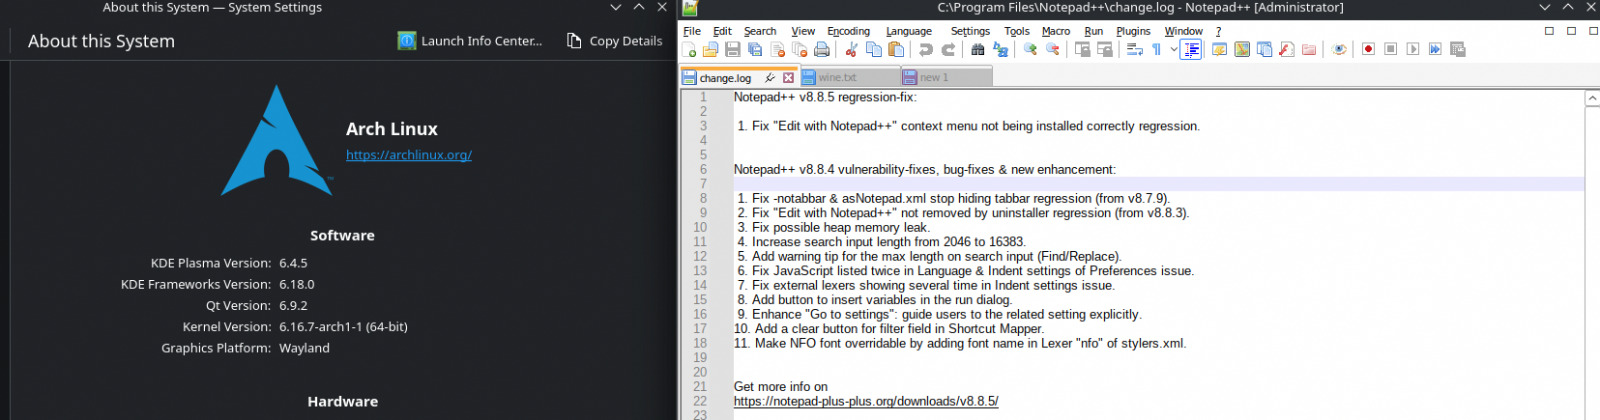1600x420 pixels.
Task: Open the Plugins menu
Action: (x=1133, y=31)
